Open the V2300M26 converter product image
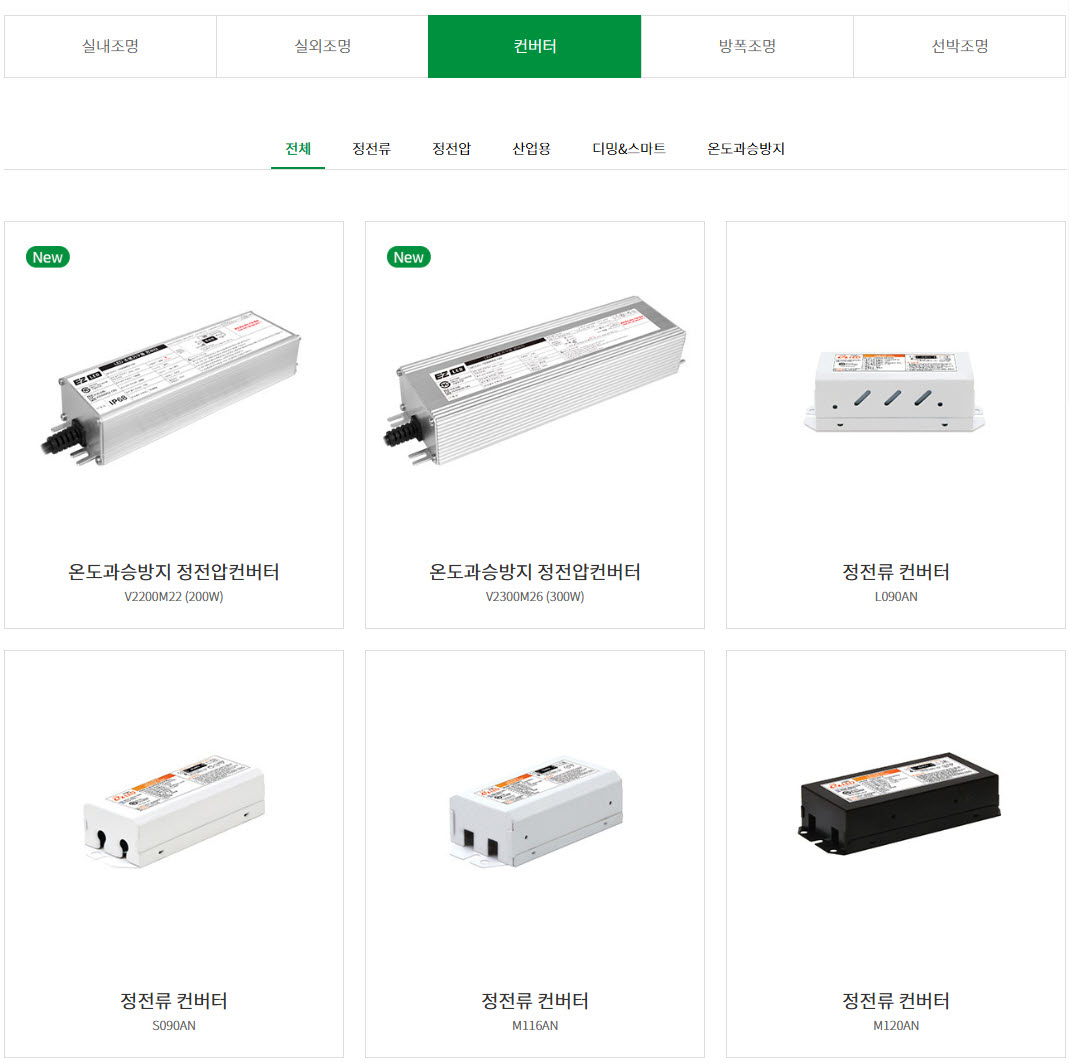Screen dimensions: 1069x1063 click(534, 380)
